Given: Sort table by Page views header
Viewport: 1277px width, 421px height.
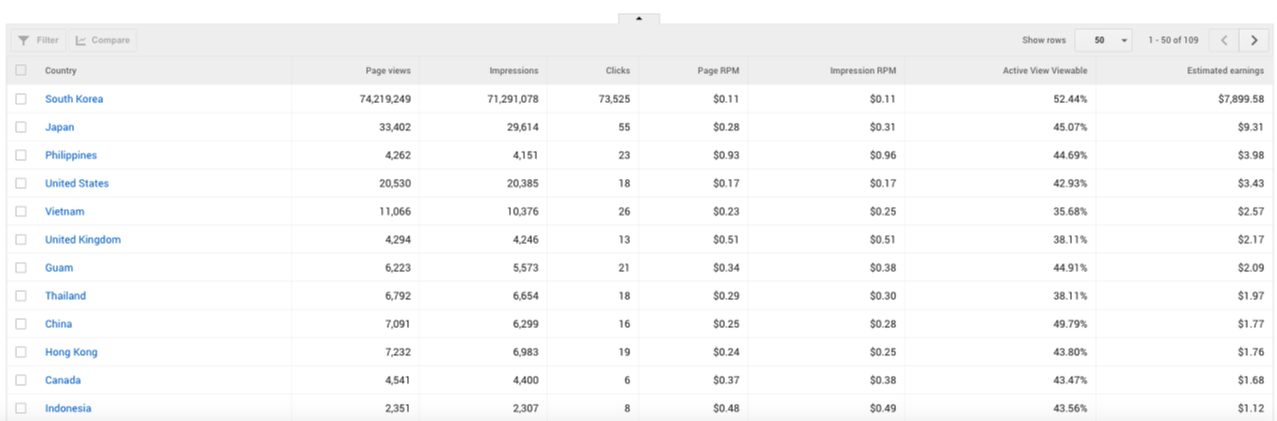Looking at the screenshot, I should coord(387,71).
